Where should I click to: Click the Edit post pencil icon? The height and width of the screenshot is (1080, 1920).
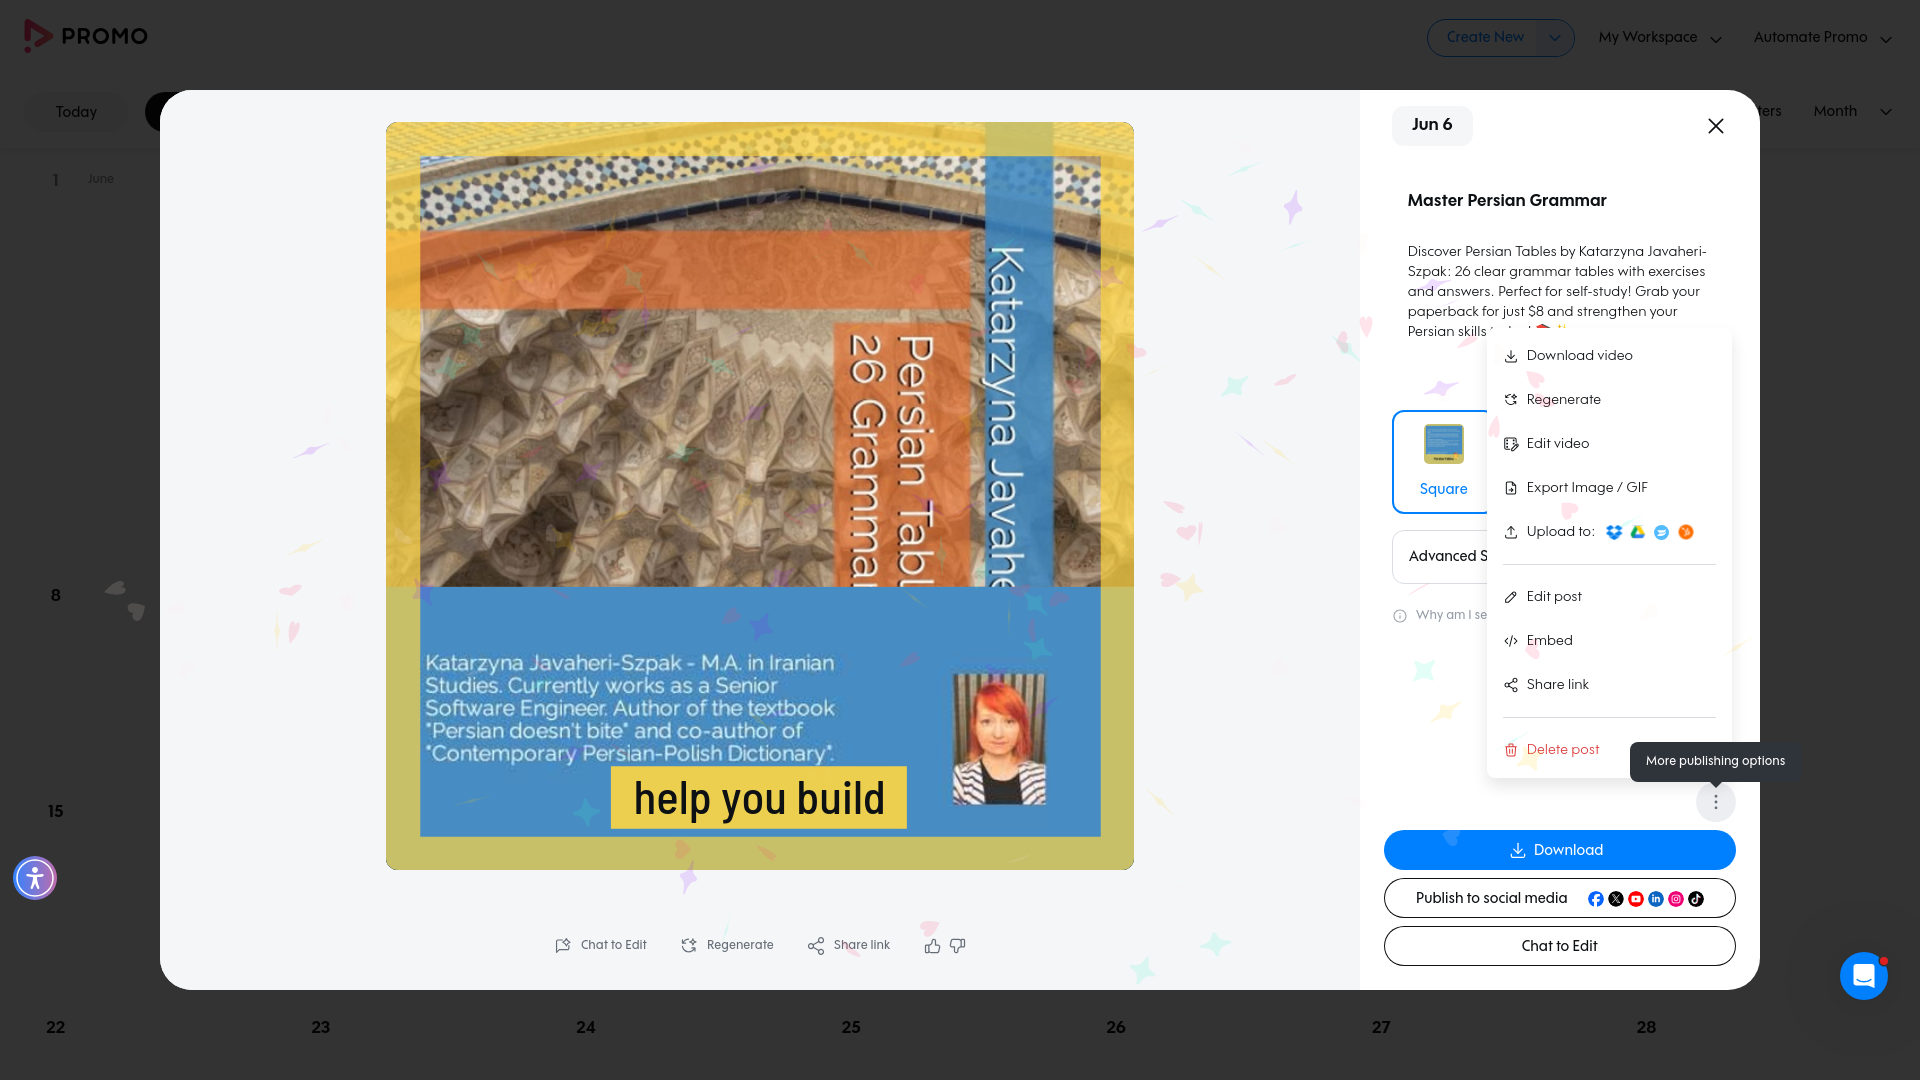[x=1511, y=597]
